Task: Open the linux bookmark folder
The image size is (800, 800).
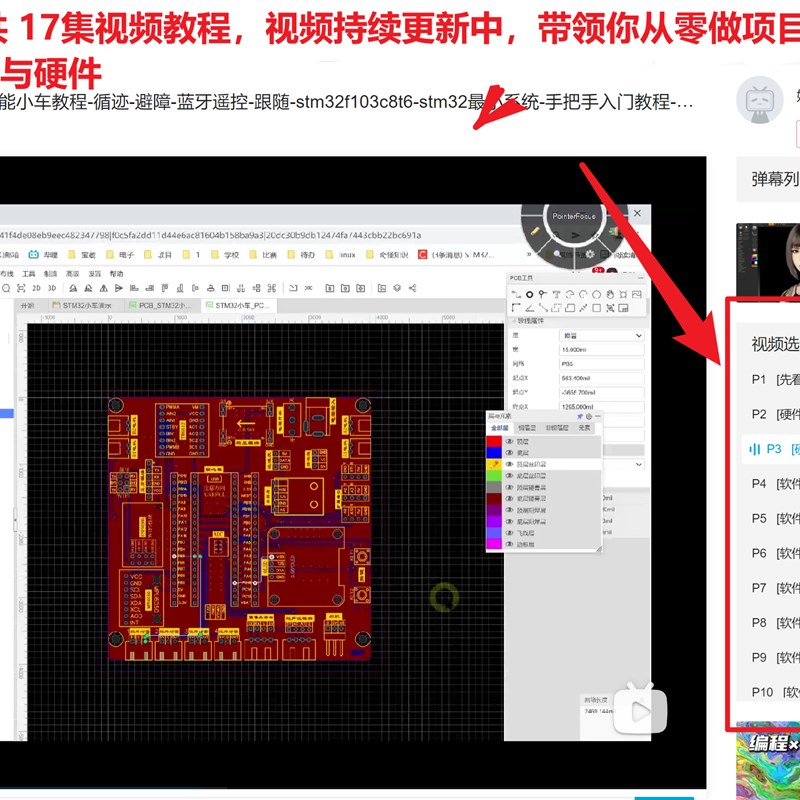Action: pyautogui.click(x=341, y=254)
